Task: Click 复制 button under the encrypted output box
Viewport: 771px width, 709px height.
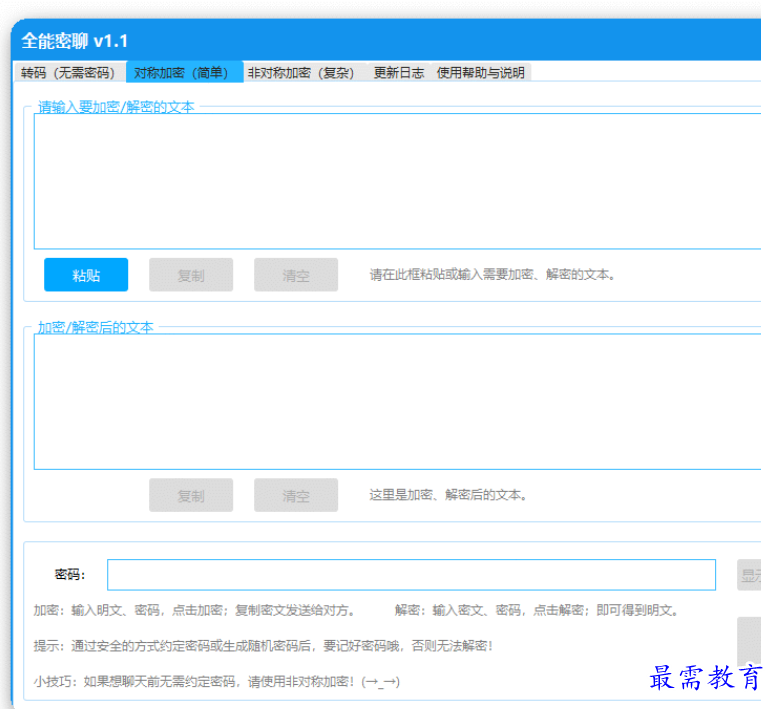Action: coord(191,495)
